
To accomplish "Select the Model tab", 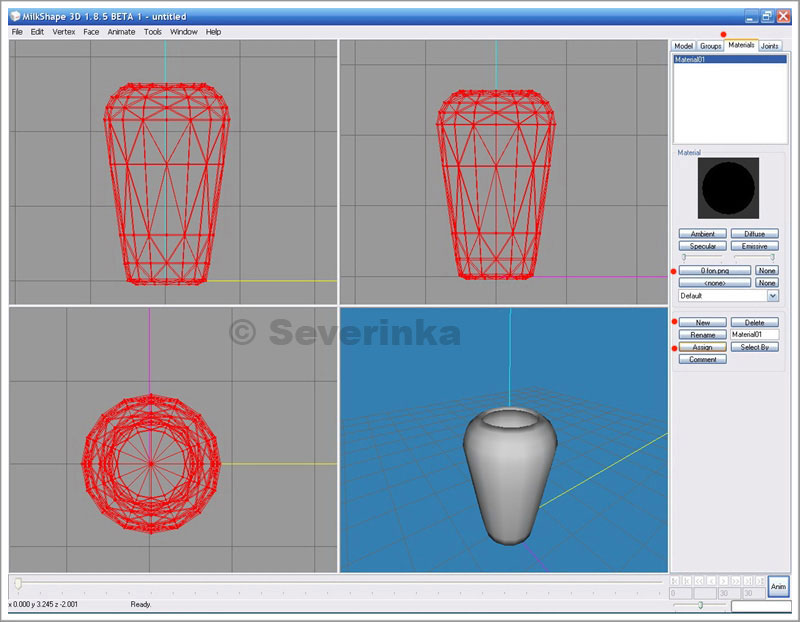I will click(684, 46).
